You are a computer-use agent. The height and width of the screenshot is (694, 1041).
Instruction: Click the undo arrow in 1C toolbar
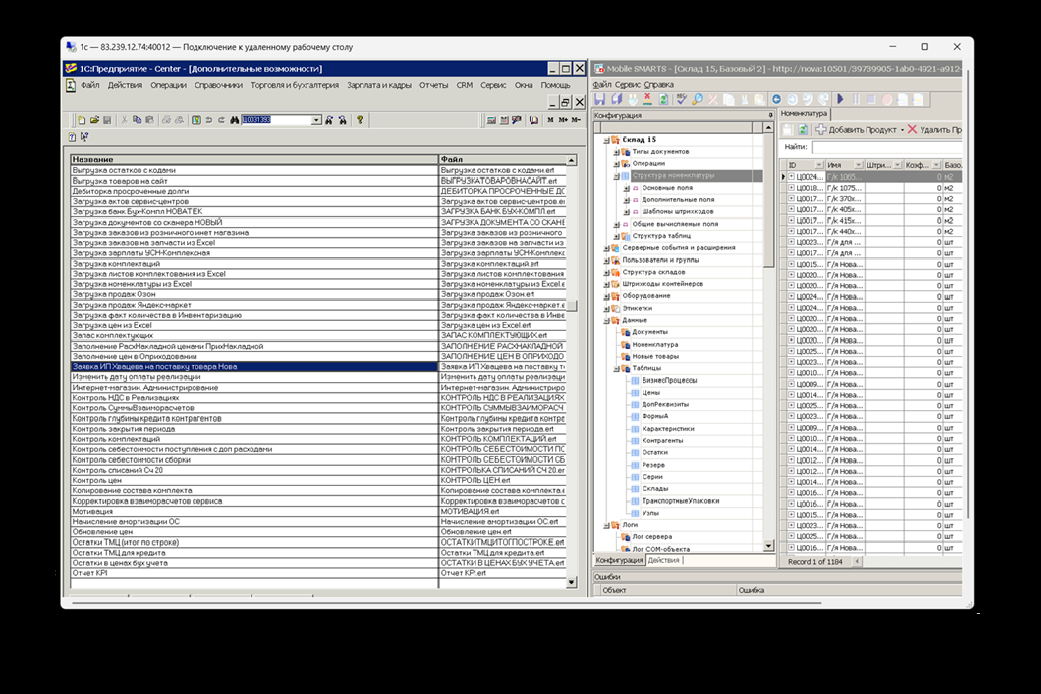coord(208,120)
